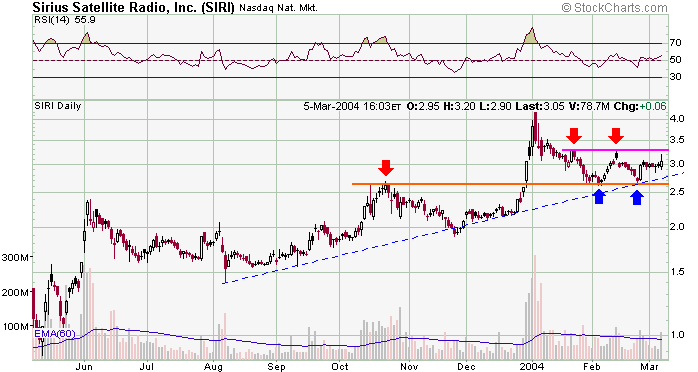Click the Nasdaq Nat. Mkt. label
Screen dimensions: 698x372
(x=278, y=8)
